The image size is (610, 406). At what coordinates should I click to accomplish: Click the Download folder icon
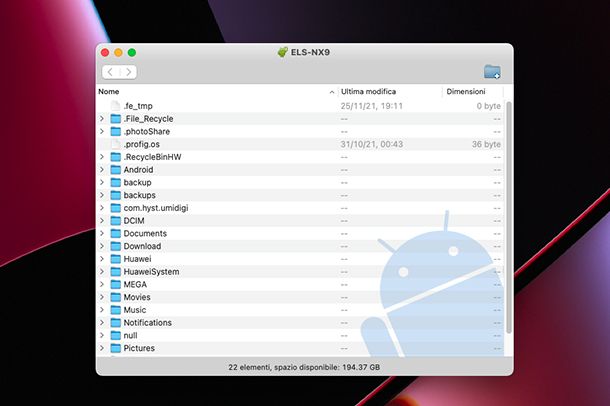[x=116, y=246]
